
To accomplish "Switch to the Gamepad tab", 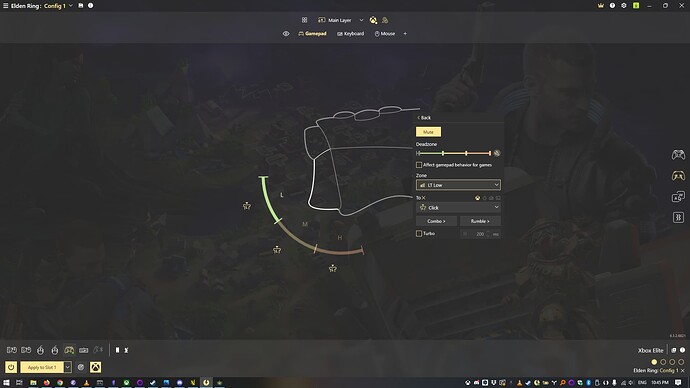I will [x=312, y=34].
